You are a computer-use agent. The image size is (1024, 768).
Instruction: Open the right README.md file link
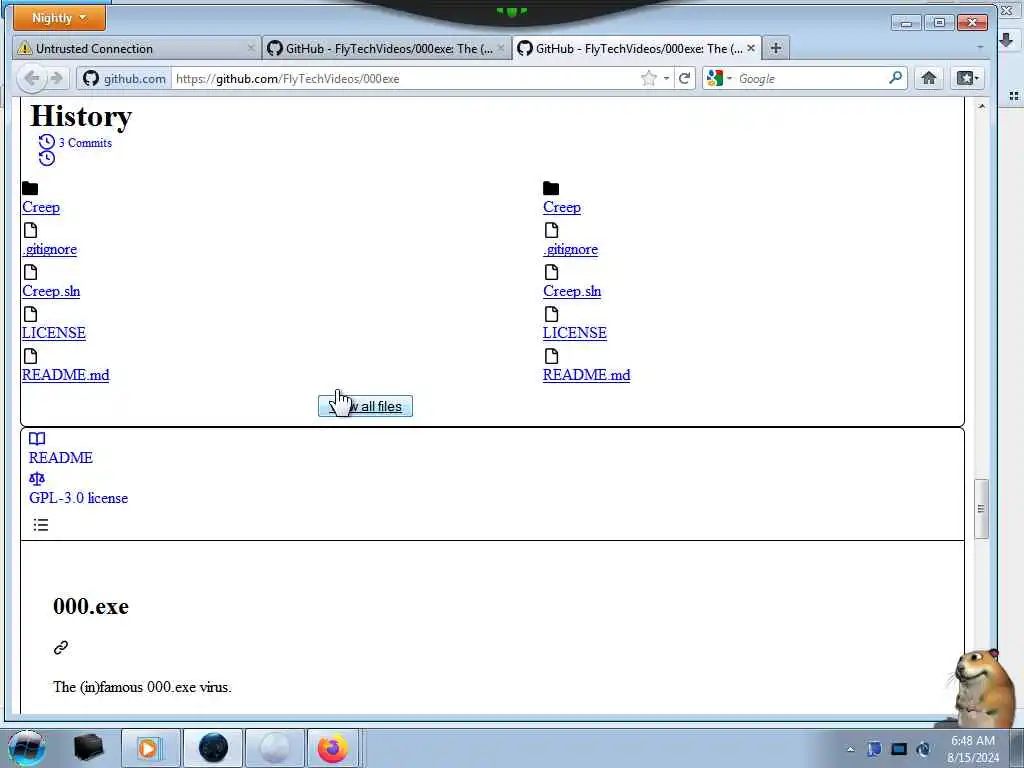click(586, 374)
